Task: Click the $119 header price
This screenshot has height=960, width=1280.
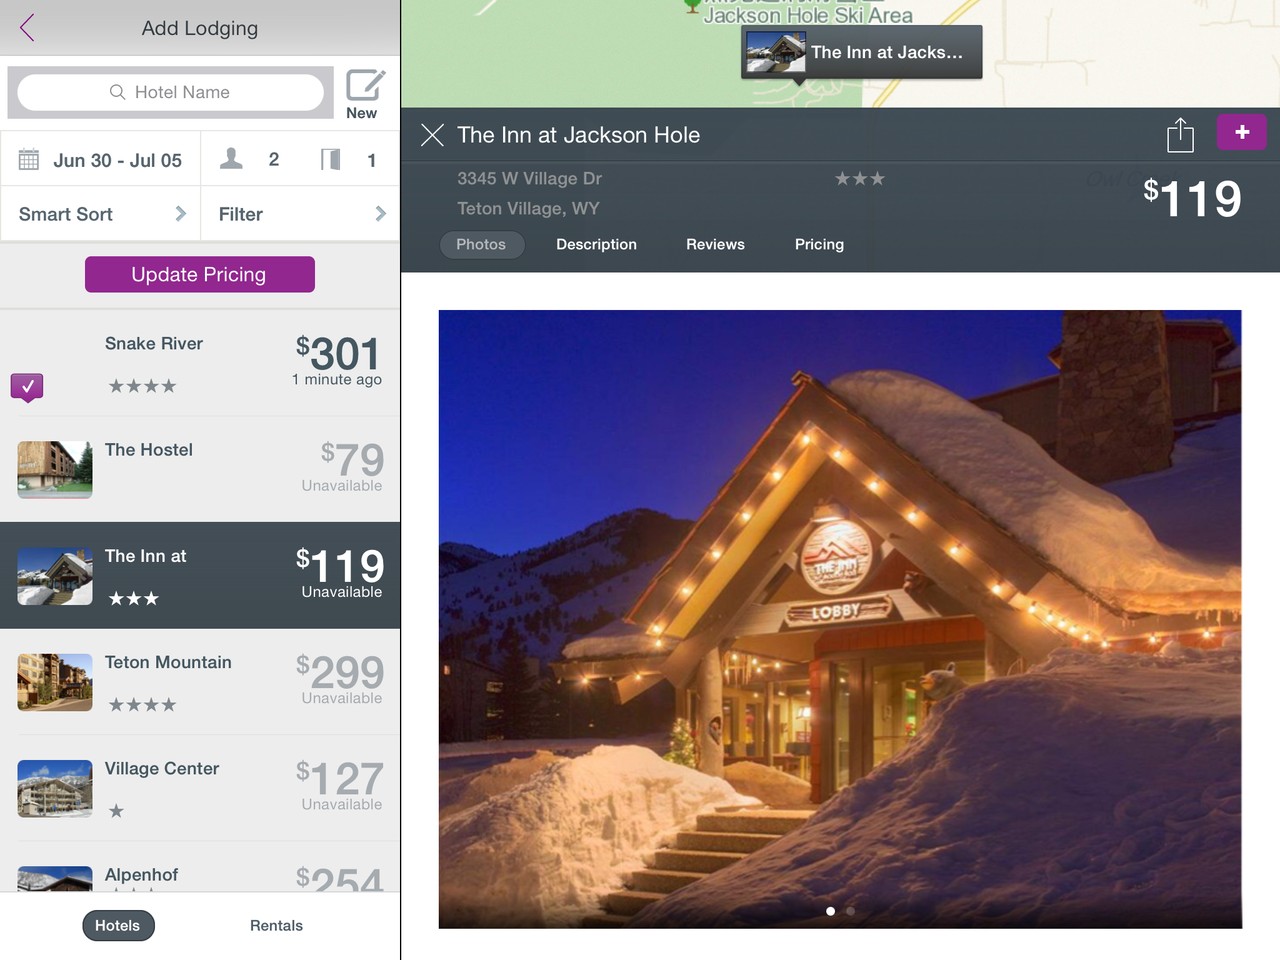Action: point(1192,198)
